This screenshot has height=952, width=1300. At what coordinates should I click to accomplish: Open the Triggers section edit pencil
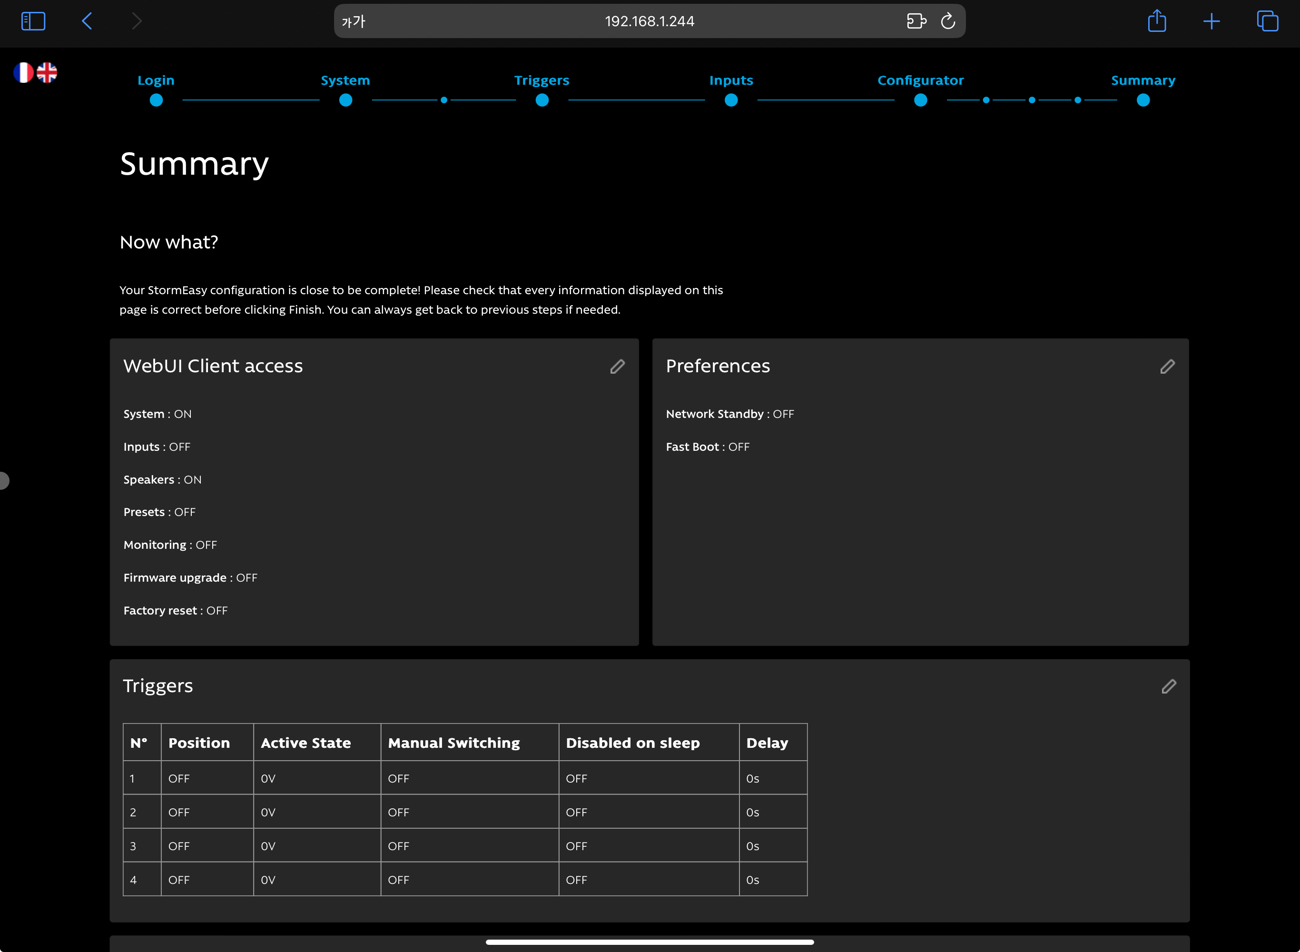coord(1168,687)
